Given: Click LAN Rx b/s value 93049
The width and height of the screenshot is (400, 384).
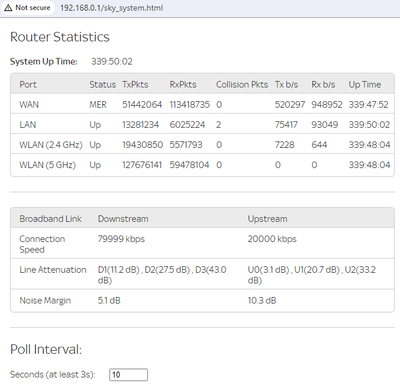Looking at the screenshot, I should pyautogui.click(x=325, y=125).
